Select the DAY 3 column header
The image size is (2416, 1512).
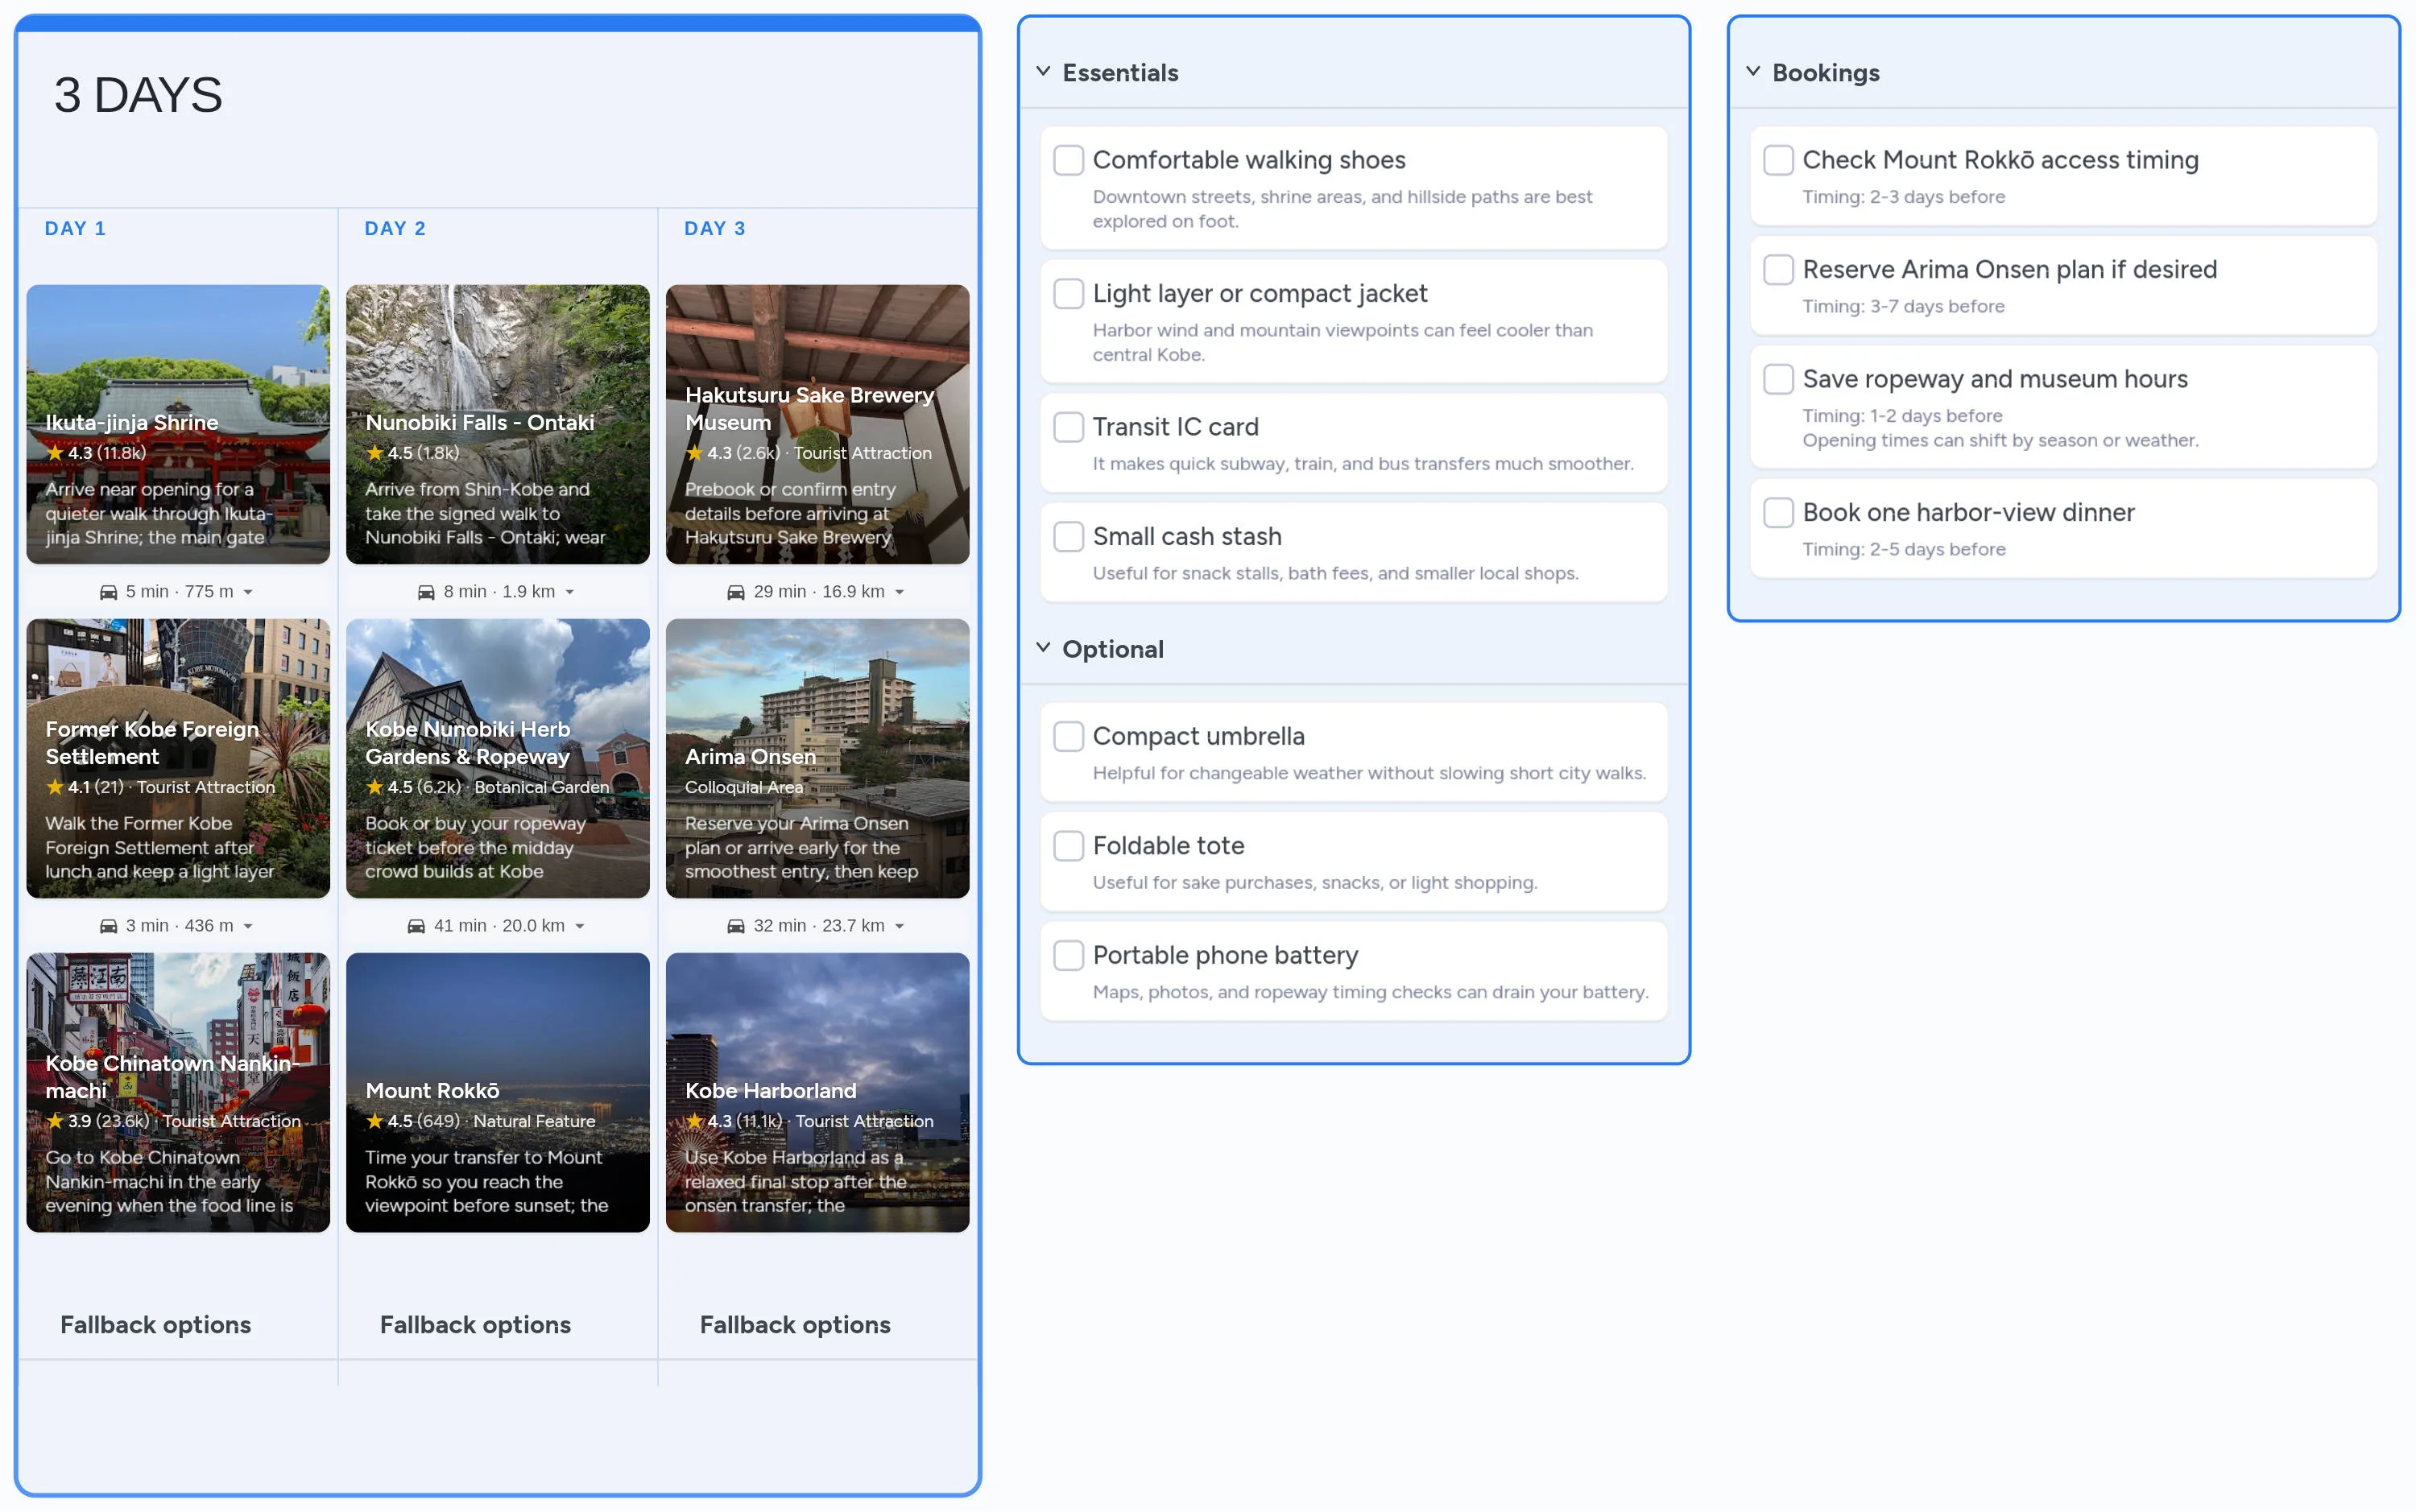[714, 228]
